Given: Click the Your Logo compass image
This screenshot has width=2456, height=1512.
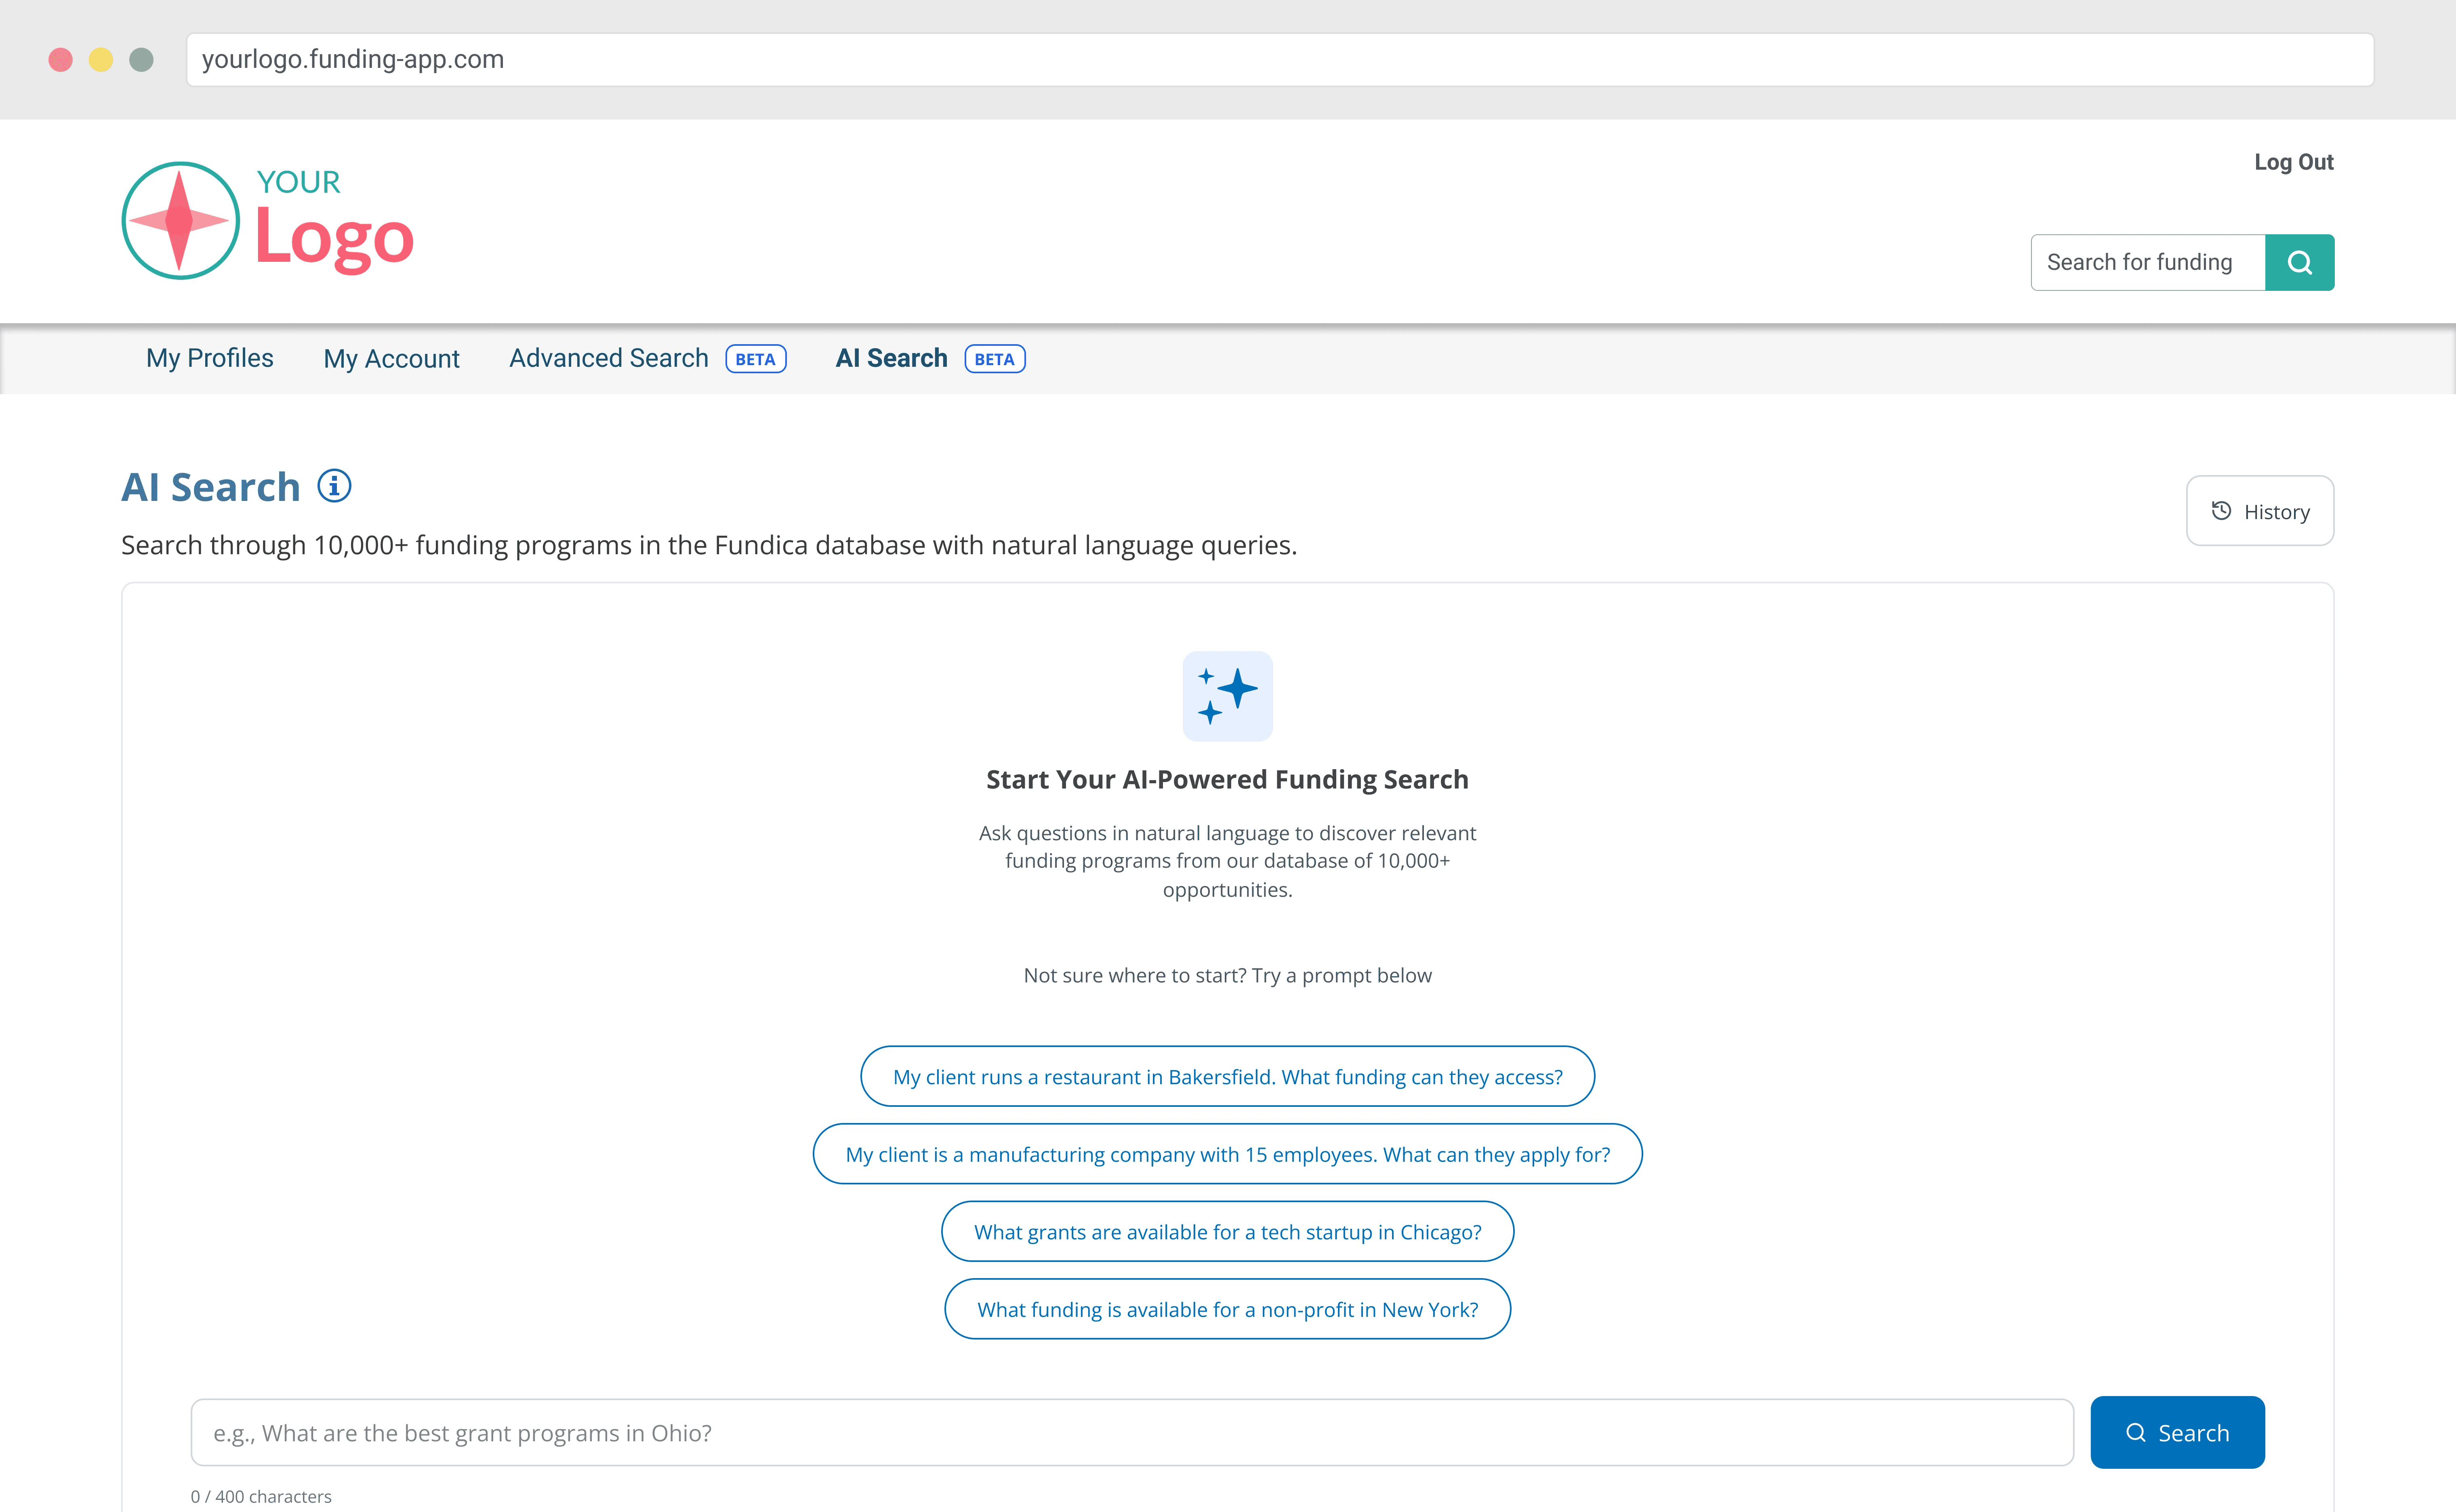Looking at the screenshot, I should (181, 221).
